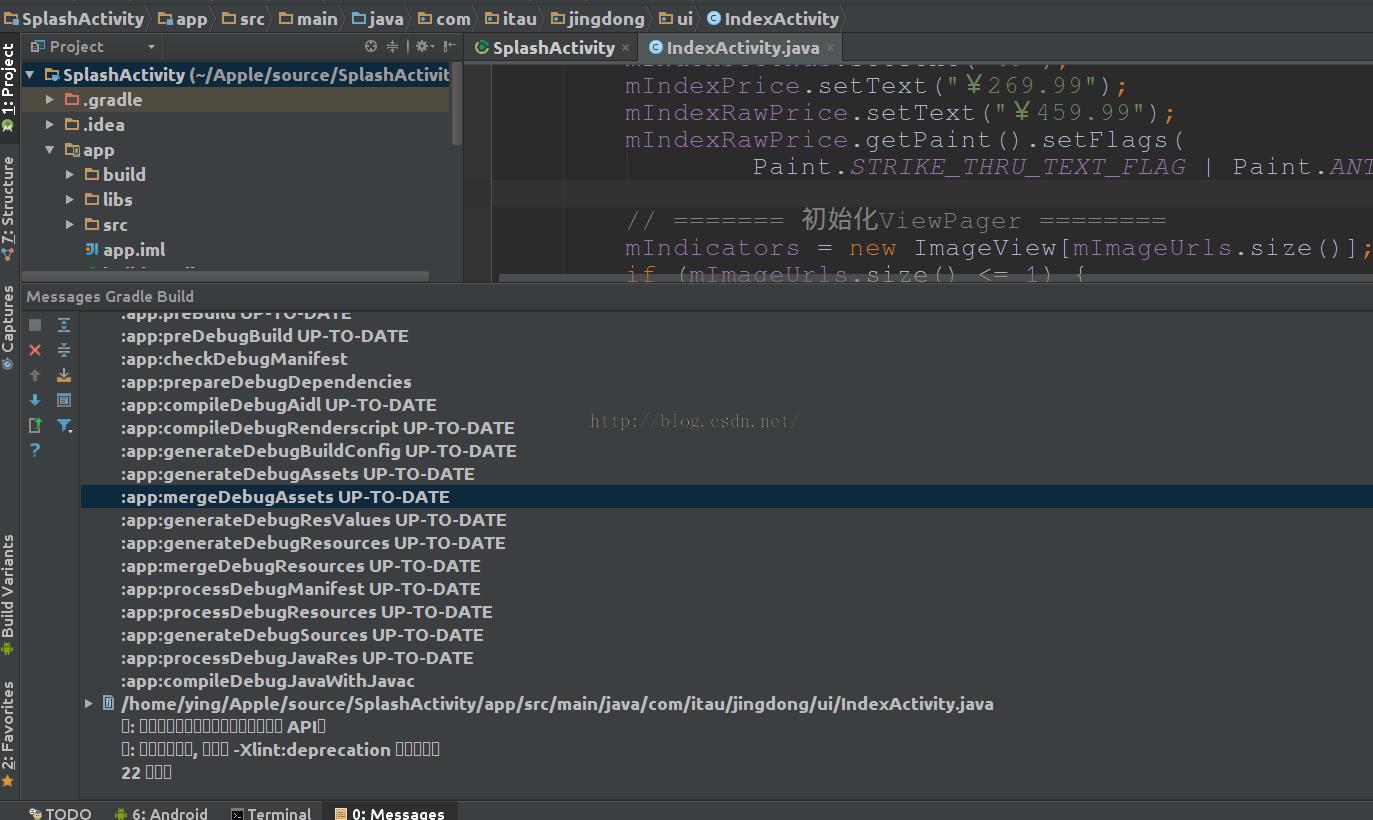Click the src breadcrumb in navigation bar

coord(242,18)
